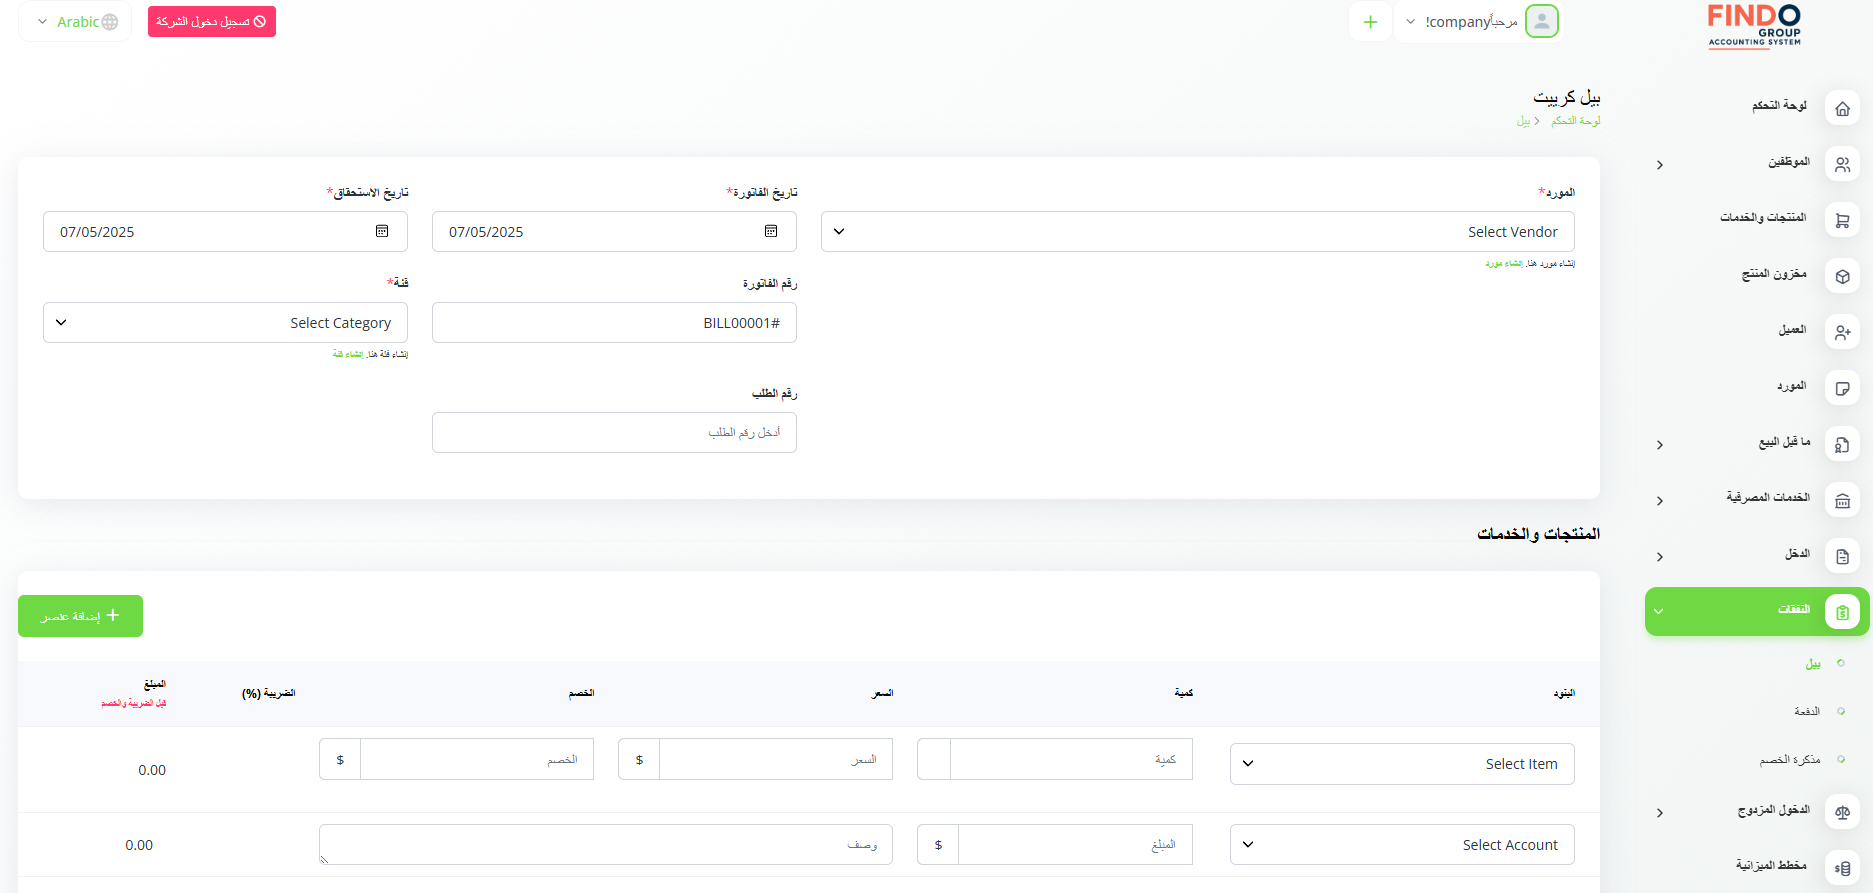This screenshot has height=893, width=1873.
Task: Open the Select Item dropdown
Action: tap(1401, 764)
